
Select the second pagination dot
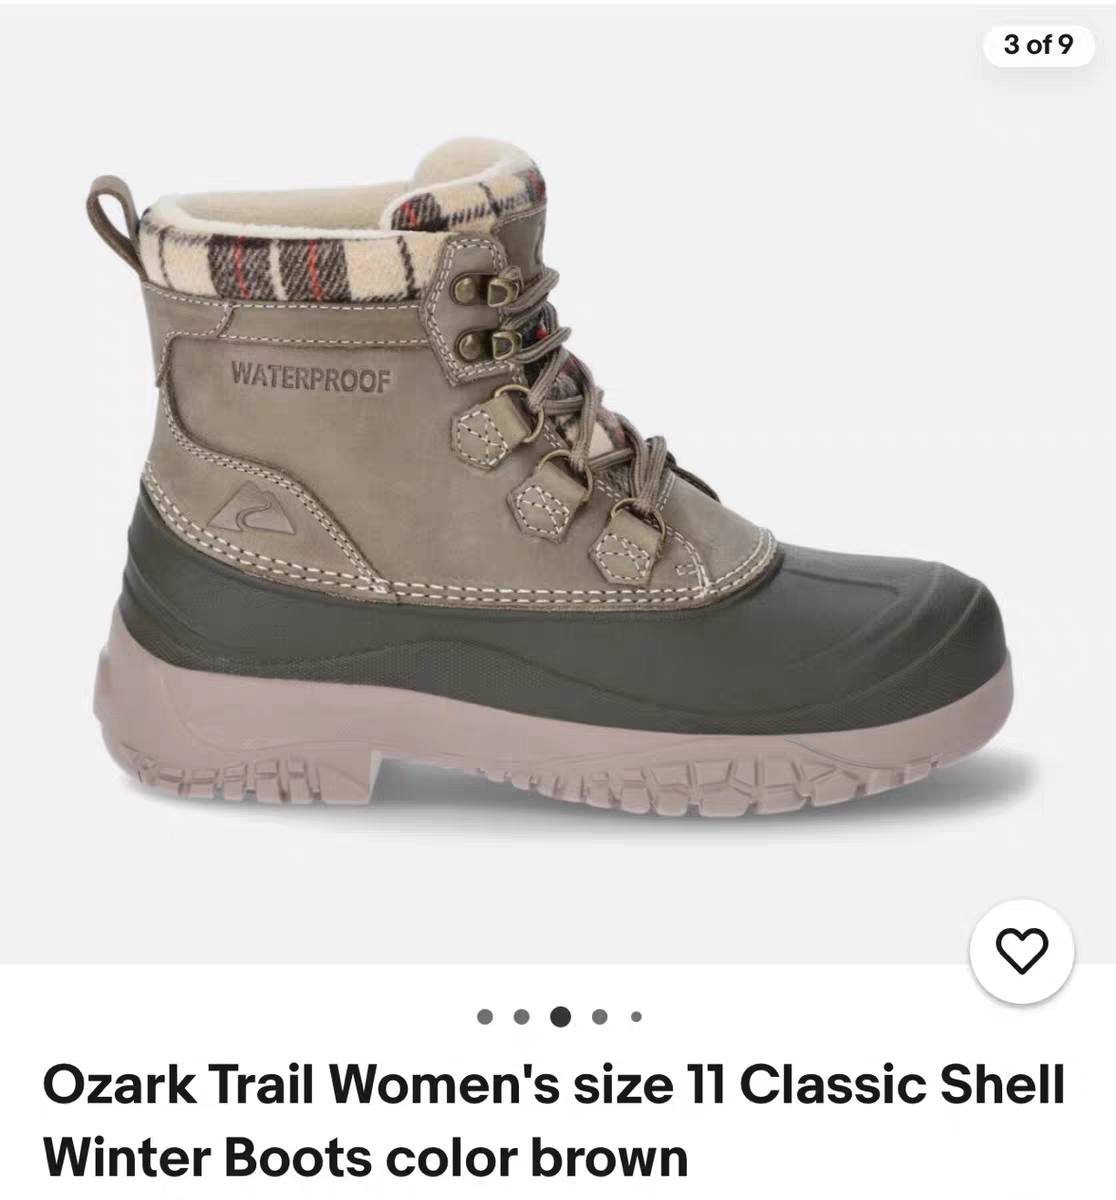(x=521, y=1017)
